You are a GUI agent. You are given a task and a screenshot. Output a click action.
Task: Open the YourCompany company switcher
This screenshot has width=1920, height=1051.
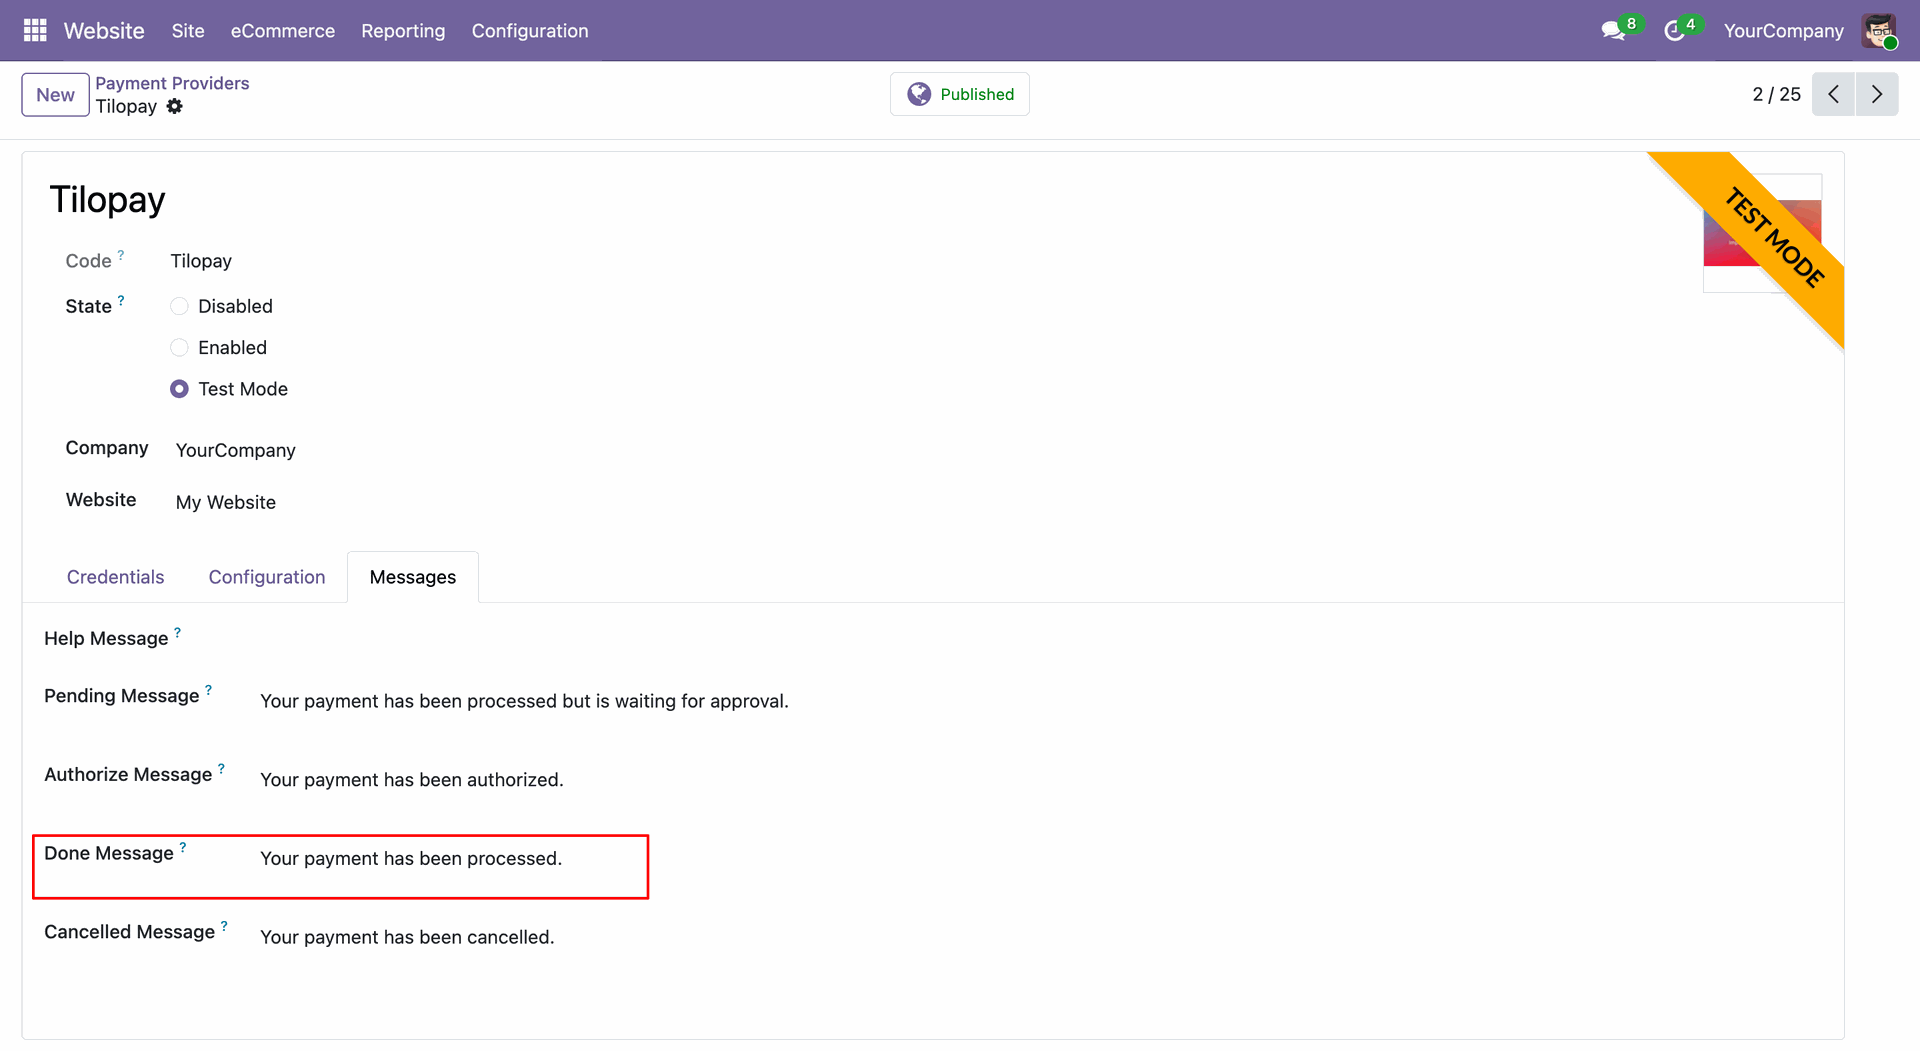pos(1784,31)
